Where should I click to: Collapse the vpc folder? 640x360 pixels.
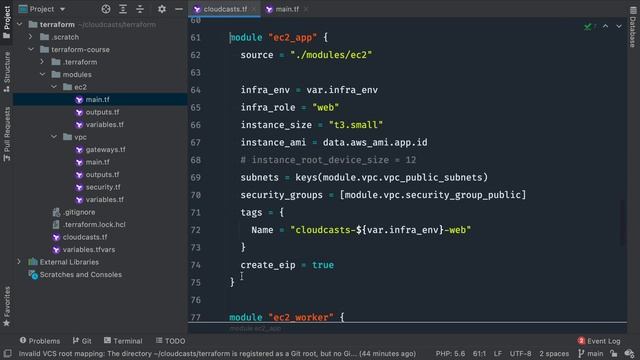coord(54,137)
